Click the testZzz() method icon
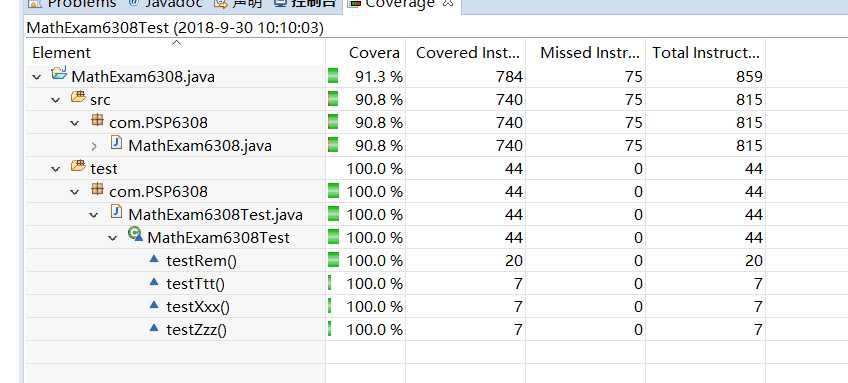 coord(154,328)
